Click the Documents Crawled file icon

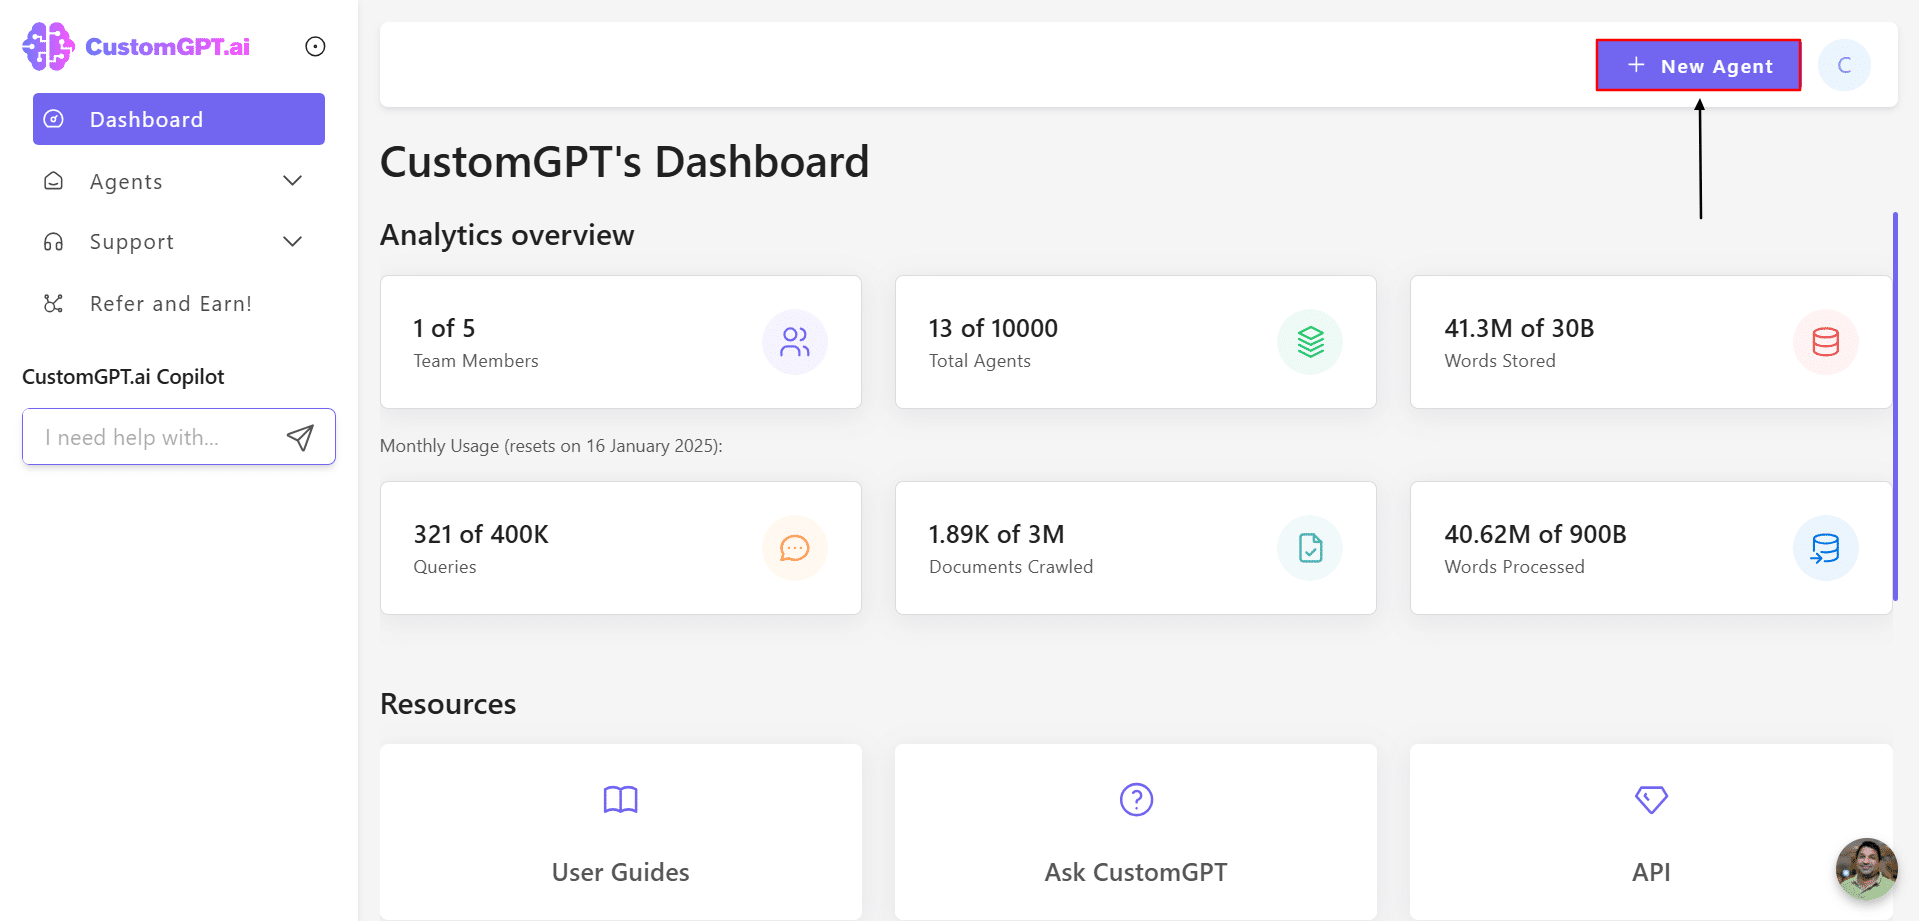(1310, 548)
